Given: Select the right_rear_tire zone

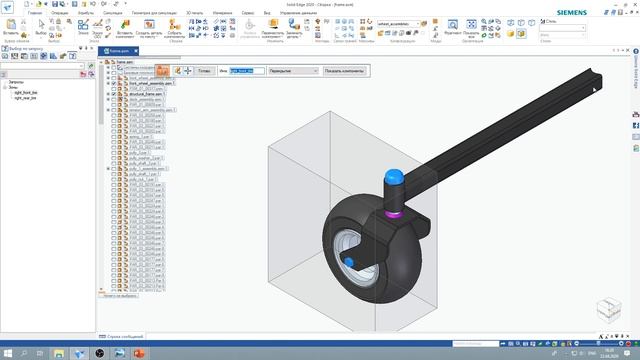Looking at the screenshot, I should pos(25,98).
